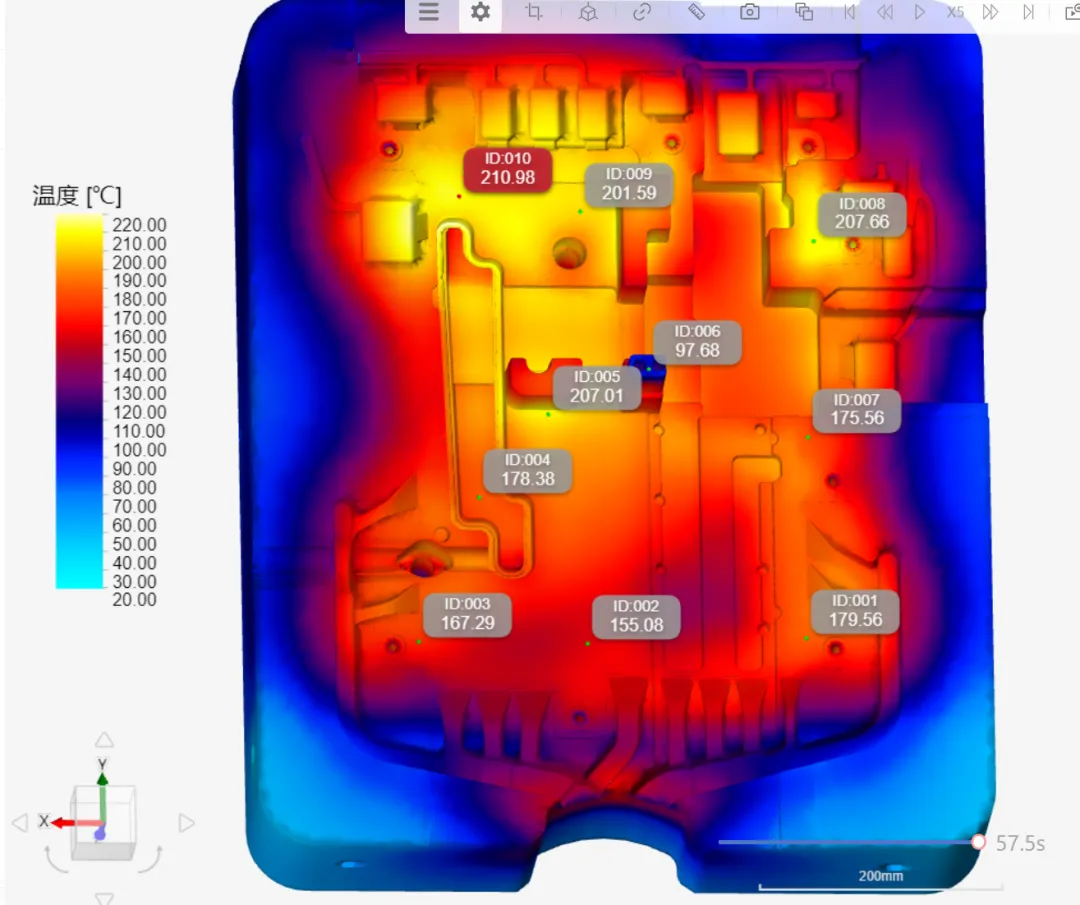Roll view with the curved arrow at lower left
The height and width of the screenshot is (905, 1080).
(x=55, y=859)
